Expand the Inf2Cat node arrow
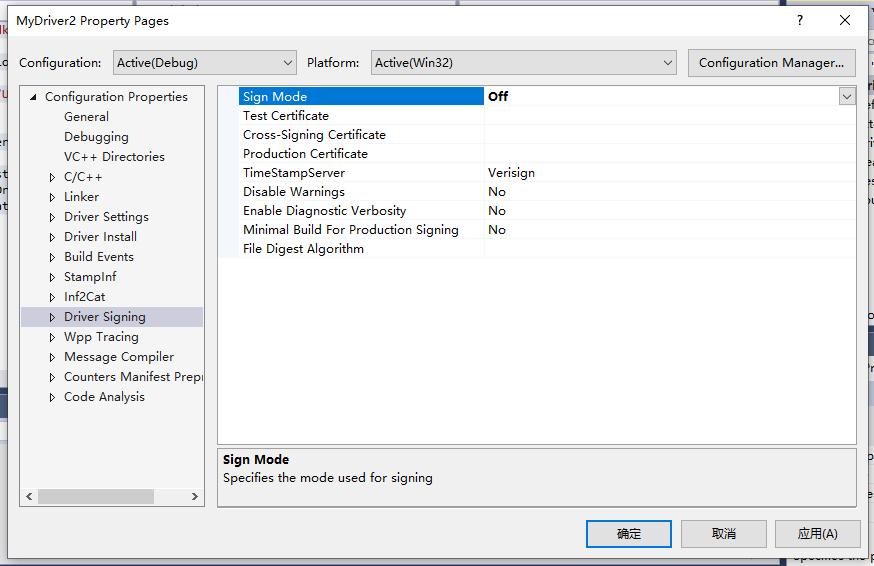This screenshot has width=874, height=566. [52, 297]
